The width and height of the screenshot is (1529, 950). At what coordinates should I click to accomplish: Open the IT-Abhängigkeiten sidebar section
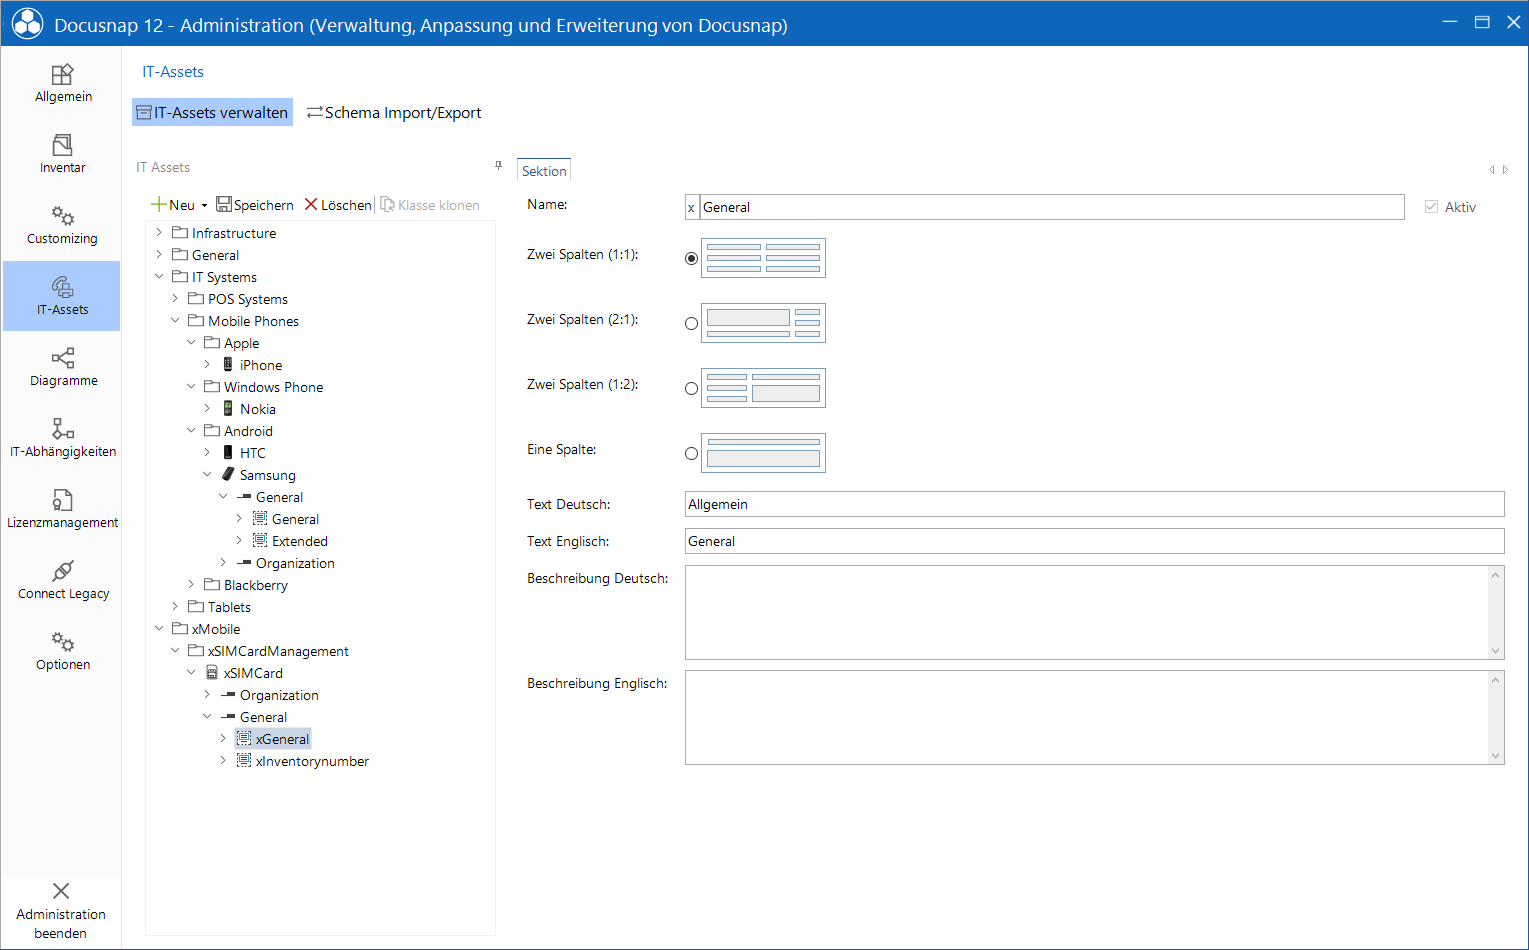[63, 438]
